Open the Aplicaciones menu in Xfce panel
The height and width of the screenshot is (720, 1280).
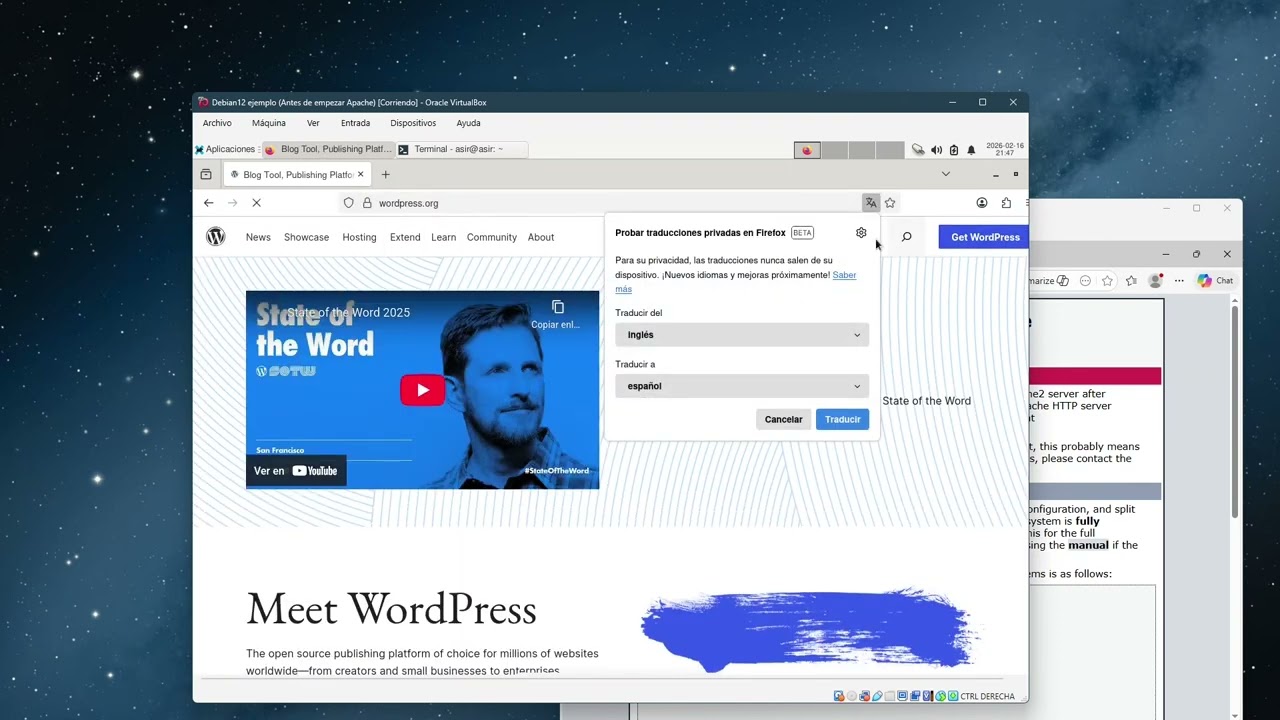click(x=227, y=150)
